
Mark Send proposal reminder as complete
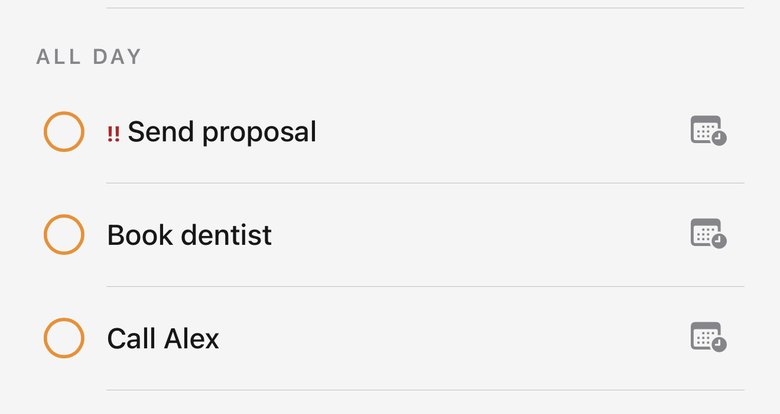64,131
